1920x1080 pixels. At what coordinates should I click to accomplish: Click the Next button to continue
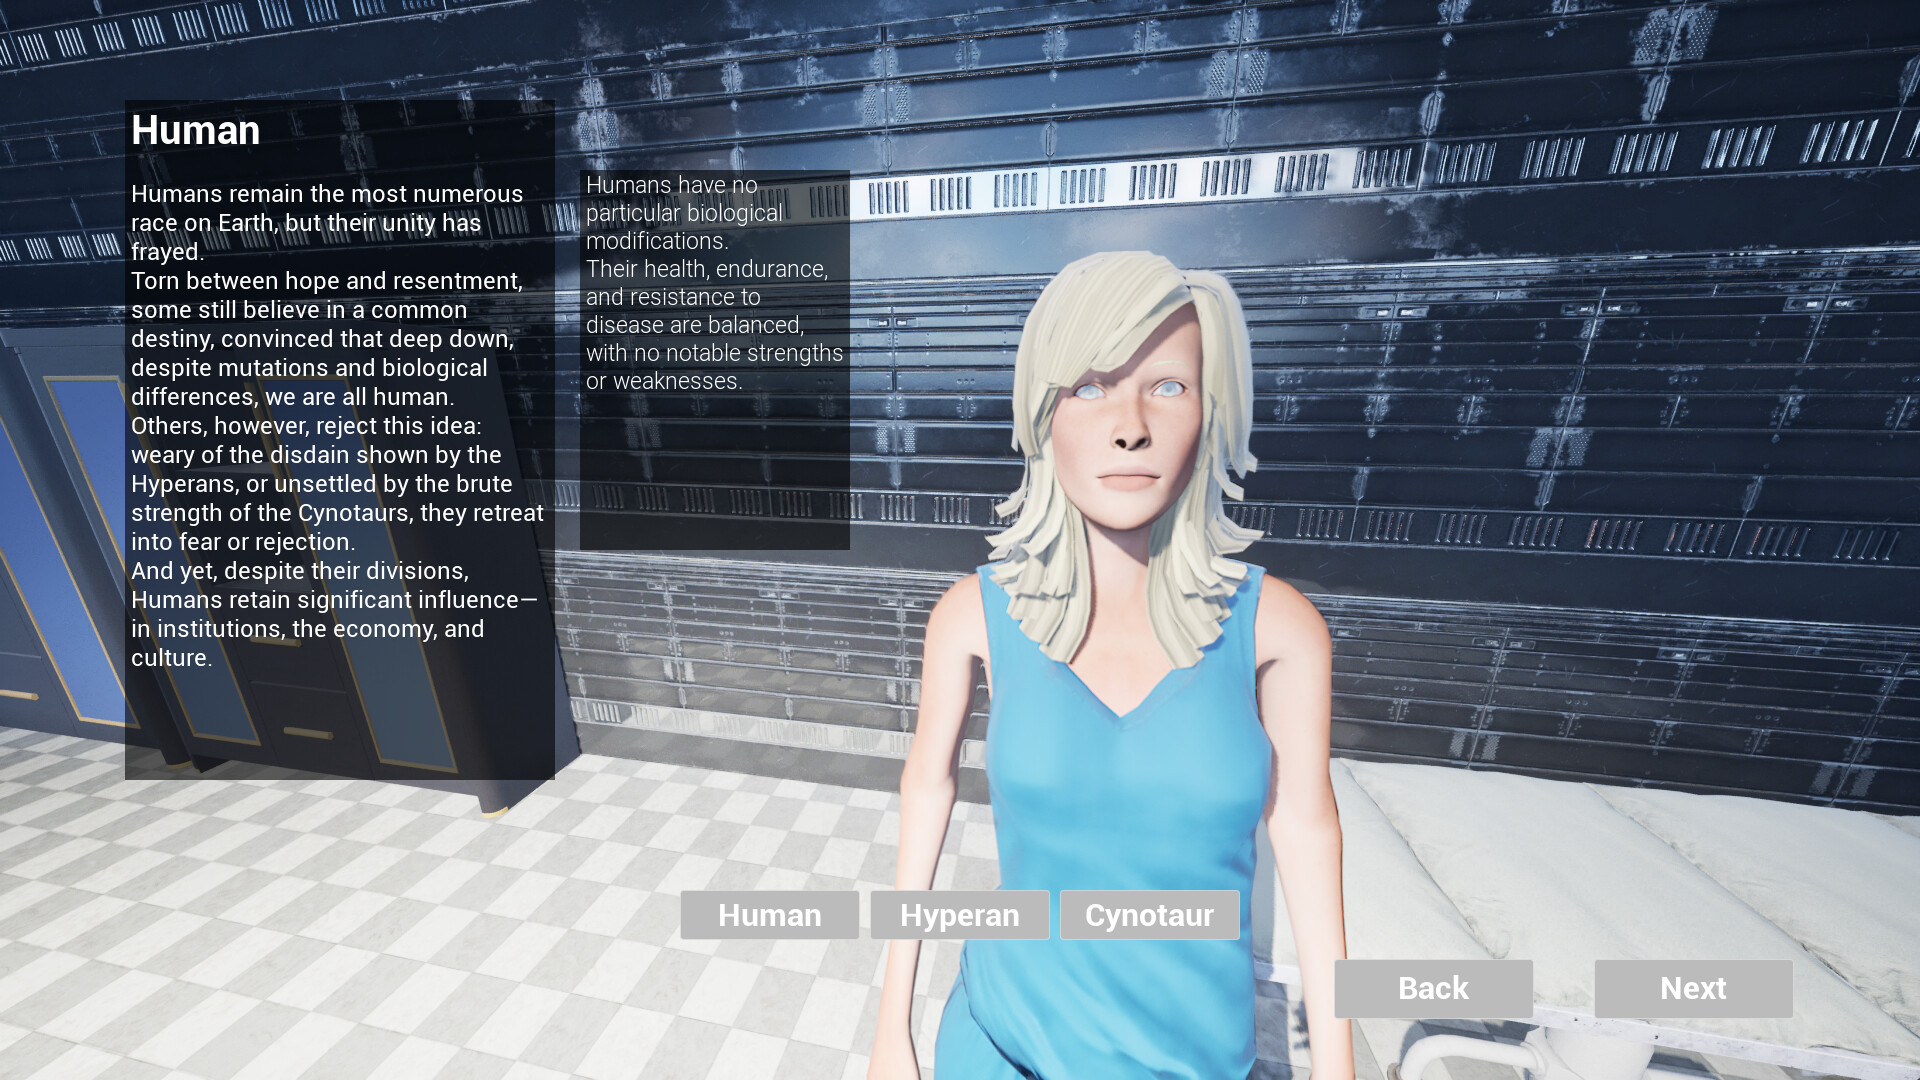(1692, 988)
